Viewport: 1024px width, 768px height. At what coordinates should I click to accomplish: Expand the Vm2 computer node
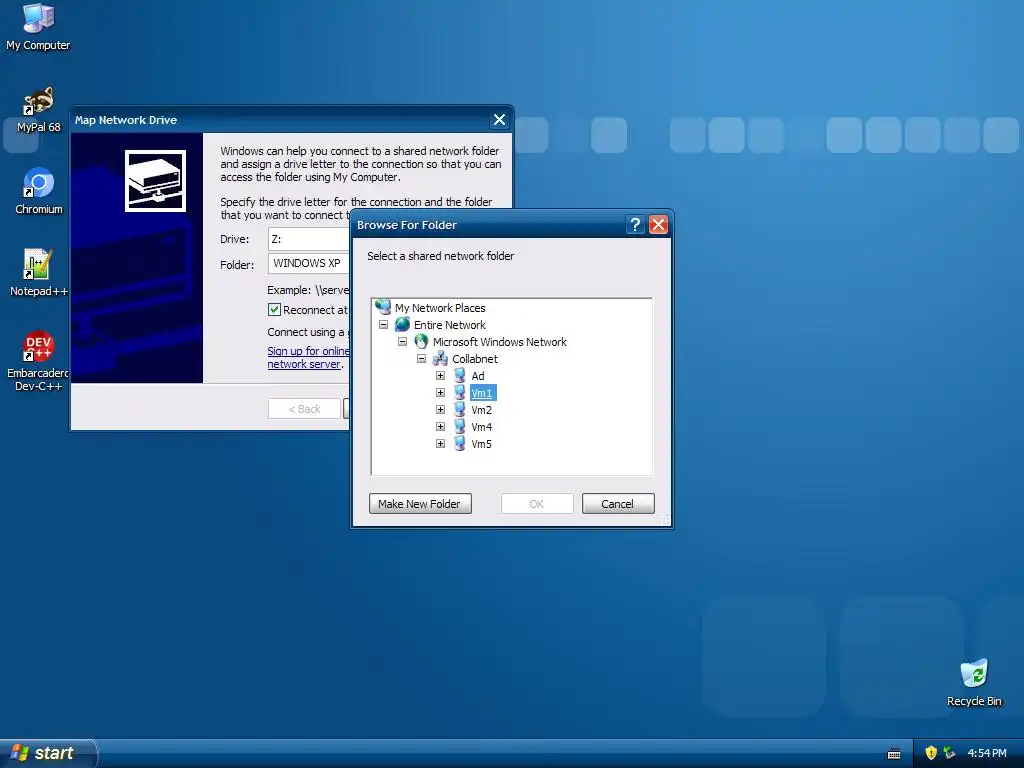440,409
